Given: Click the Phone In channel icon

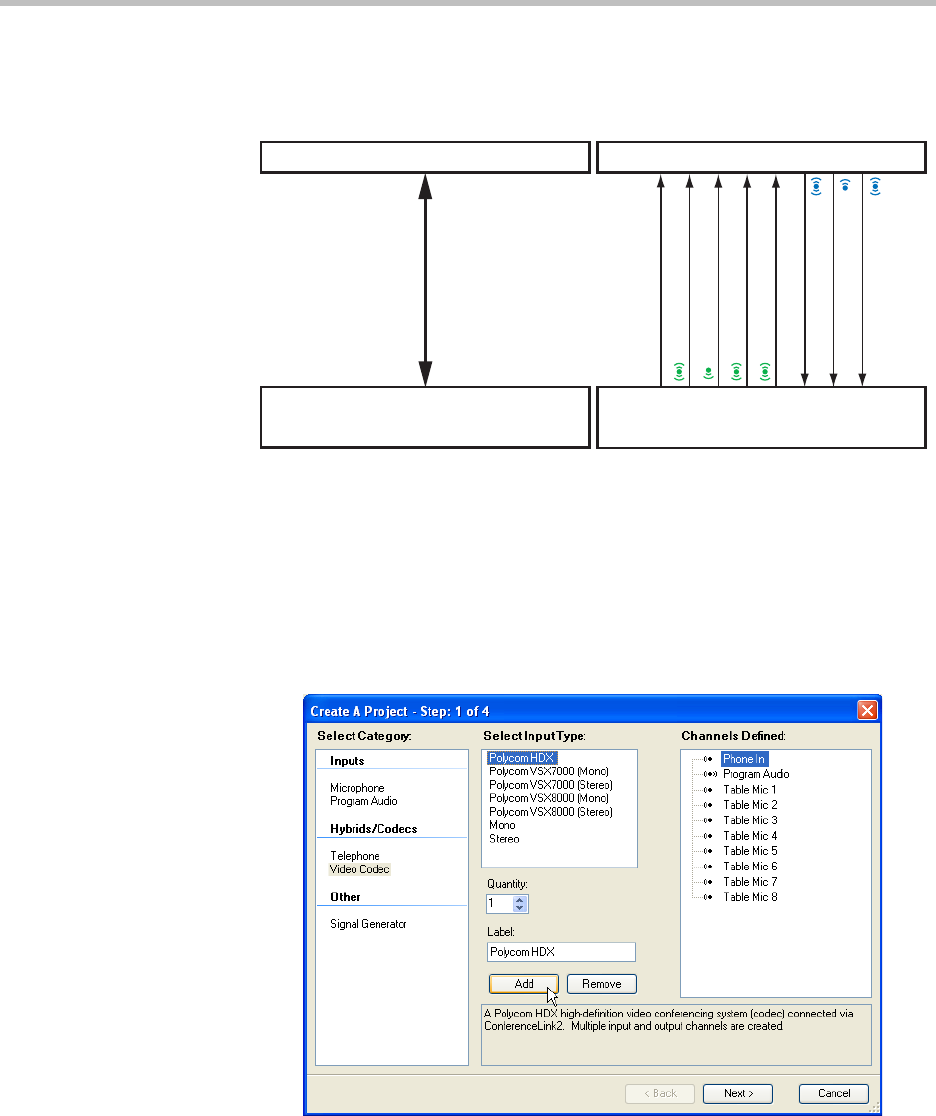Looking at the screenshot, I should pos(708,759).
